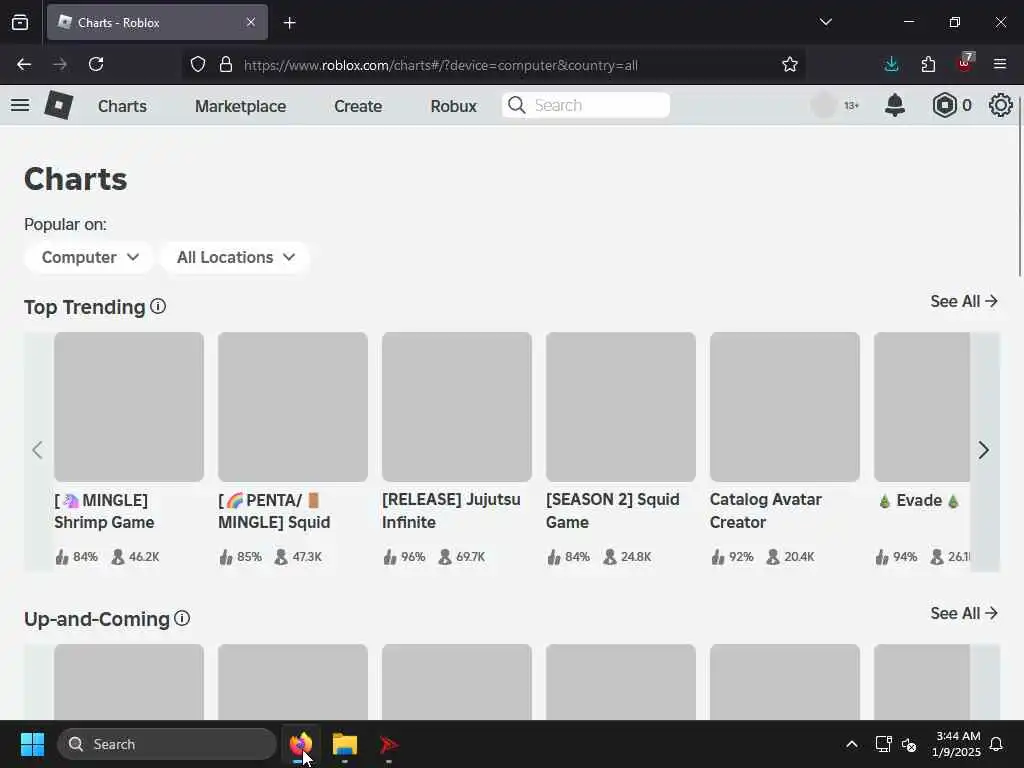Click Jujutsu Infinite 96% rating
This screenshot has width=1024, height=768.
coord(404,557)
